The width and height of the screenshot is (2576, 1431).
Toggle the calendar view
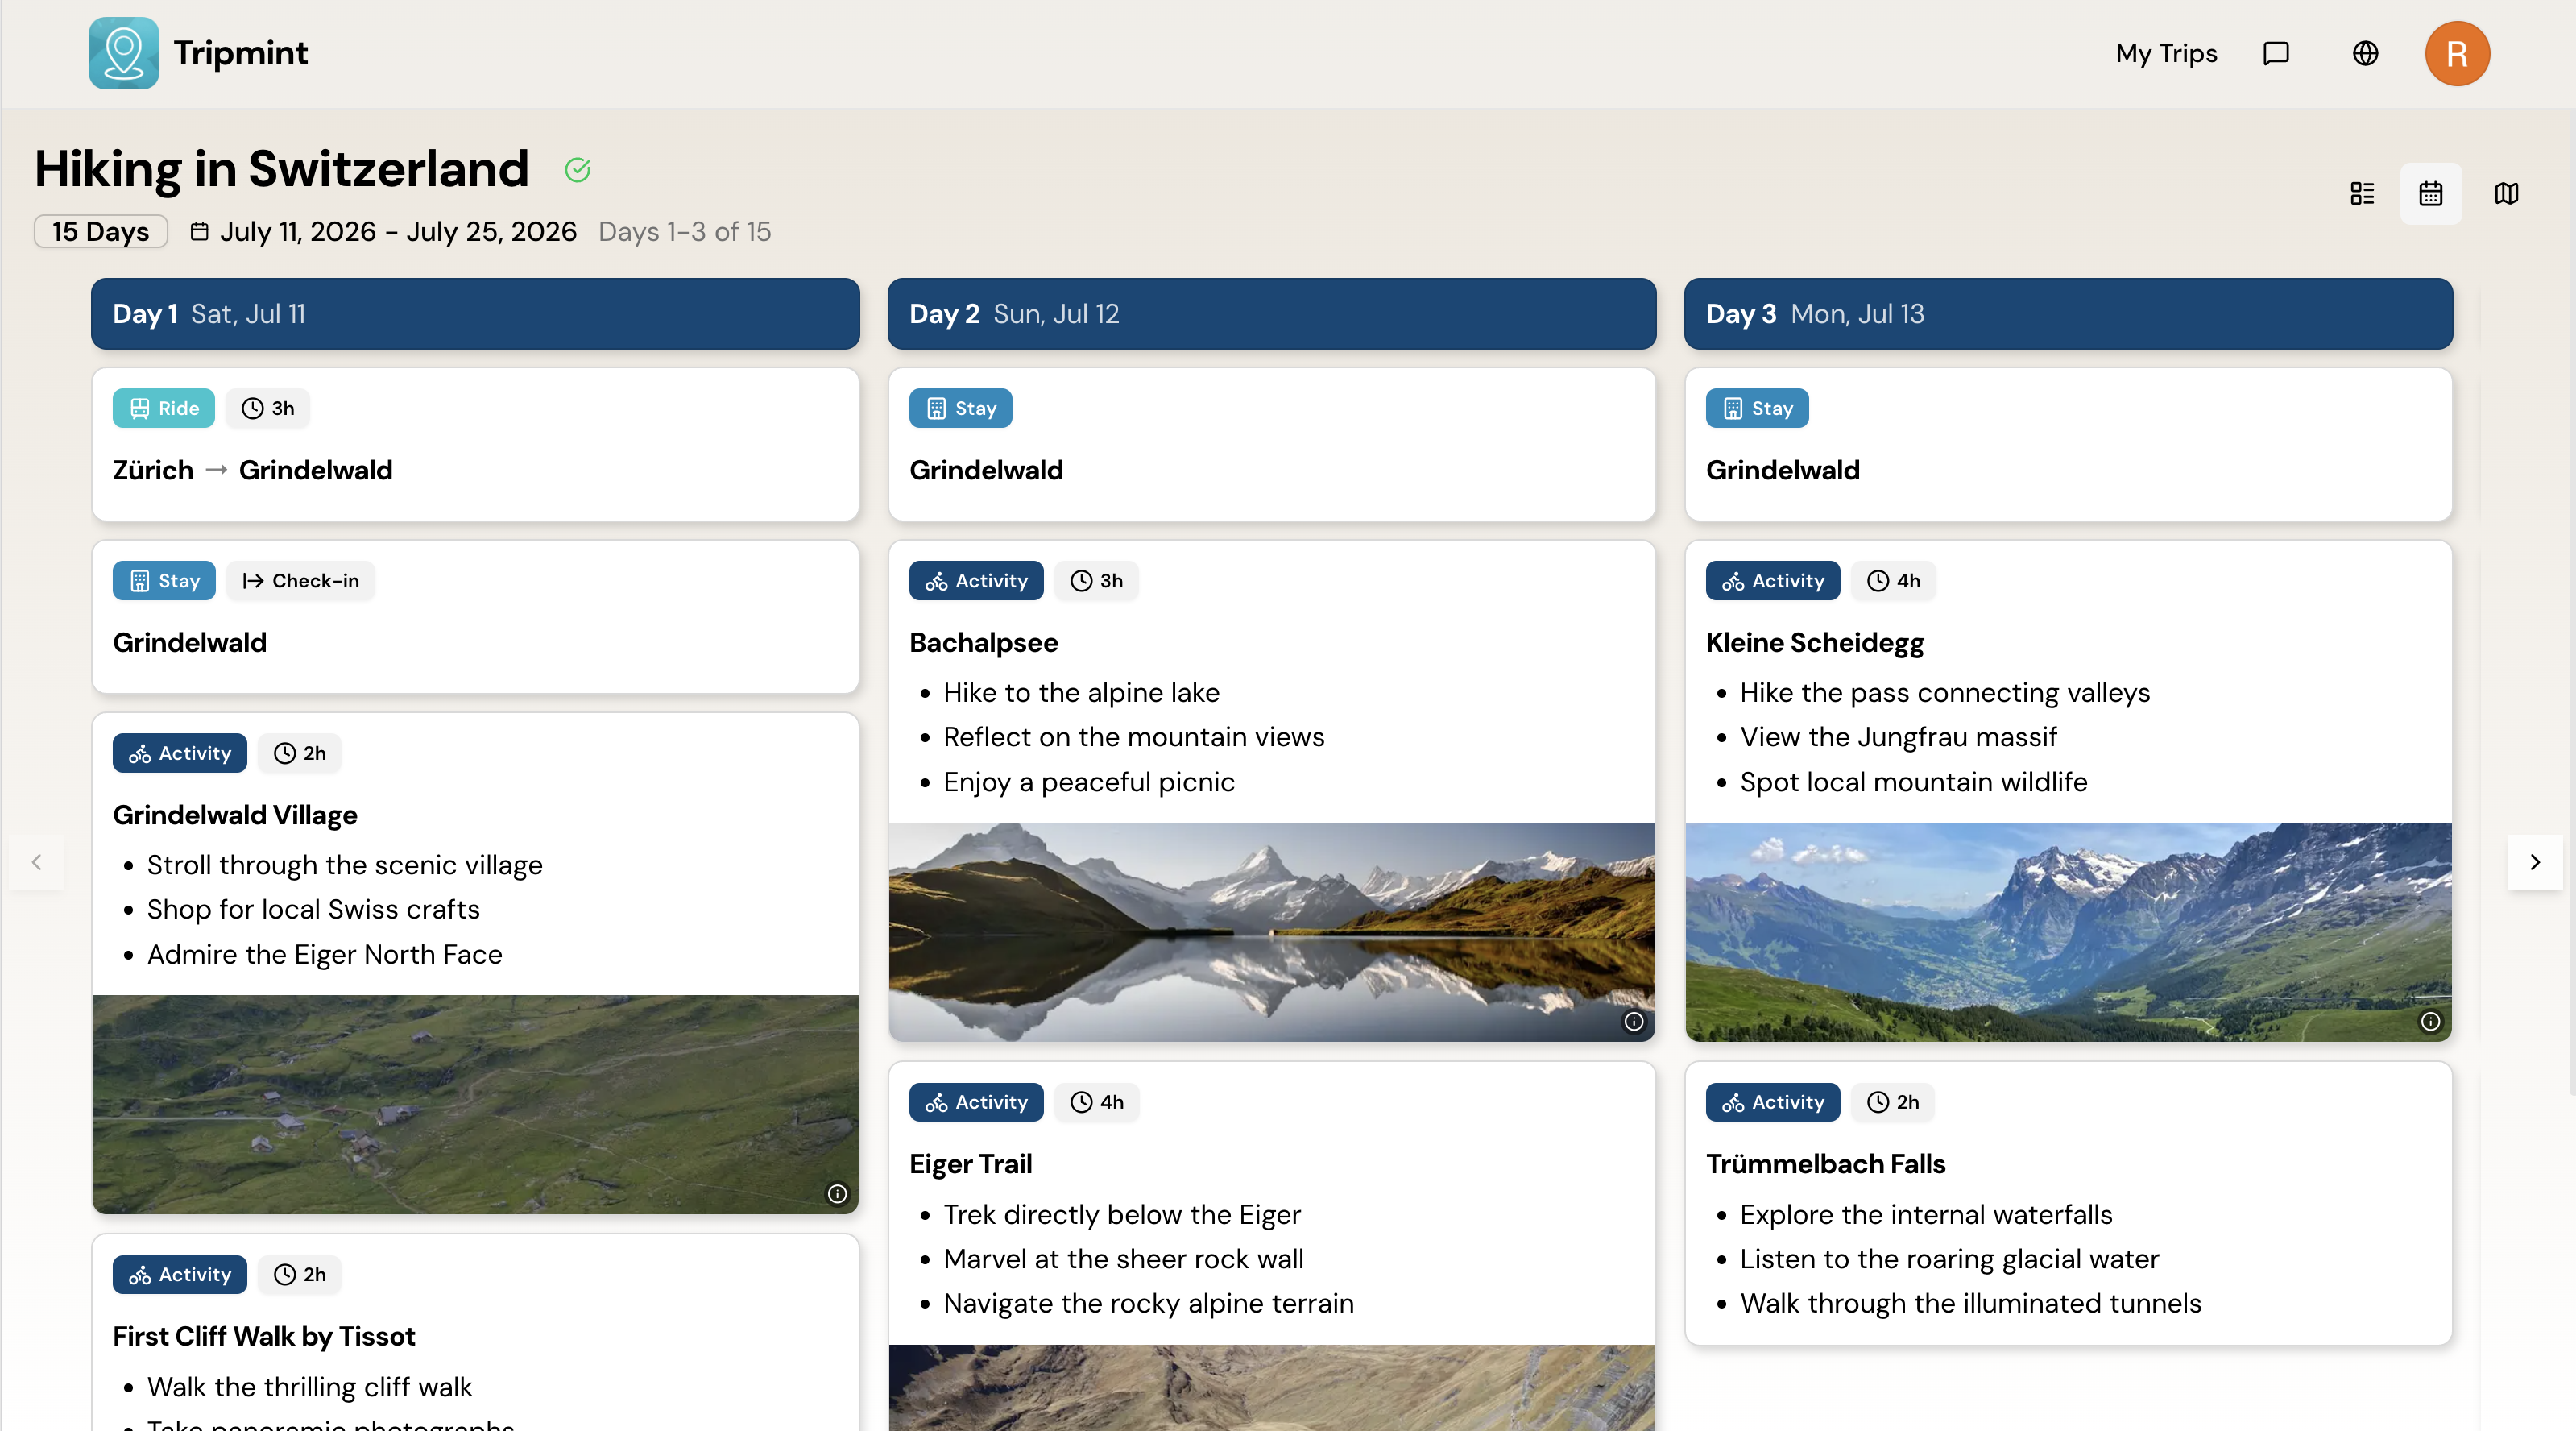coord(2431,193)
